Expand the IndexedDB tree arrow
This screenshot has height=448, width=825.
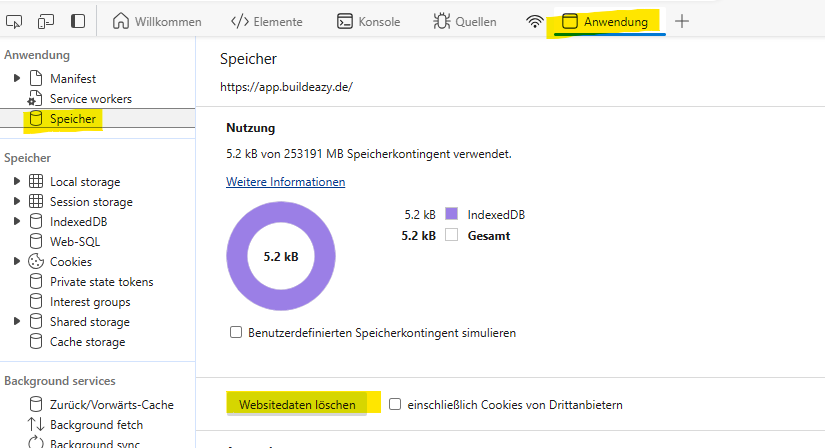[x=16, y=222]
